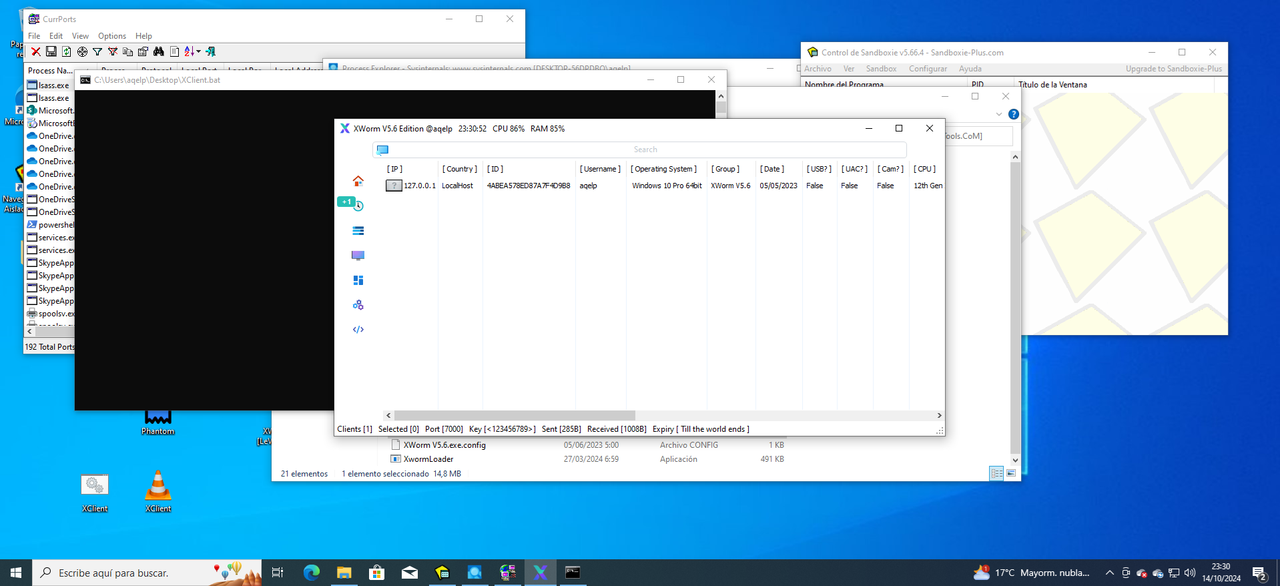Click the Save floppy icon in CurrPorts toolbar
The height and width of the screenshot is (586, 1280).
tap(51, 51)
